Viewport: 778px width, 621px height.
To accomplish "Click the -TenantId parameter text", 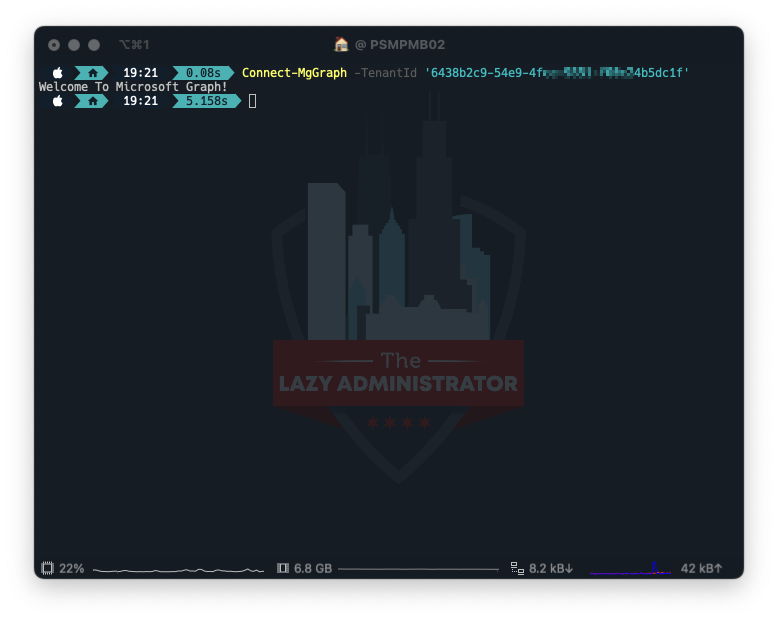I will [x=386, y=73].
